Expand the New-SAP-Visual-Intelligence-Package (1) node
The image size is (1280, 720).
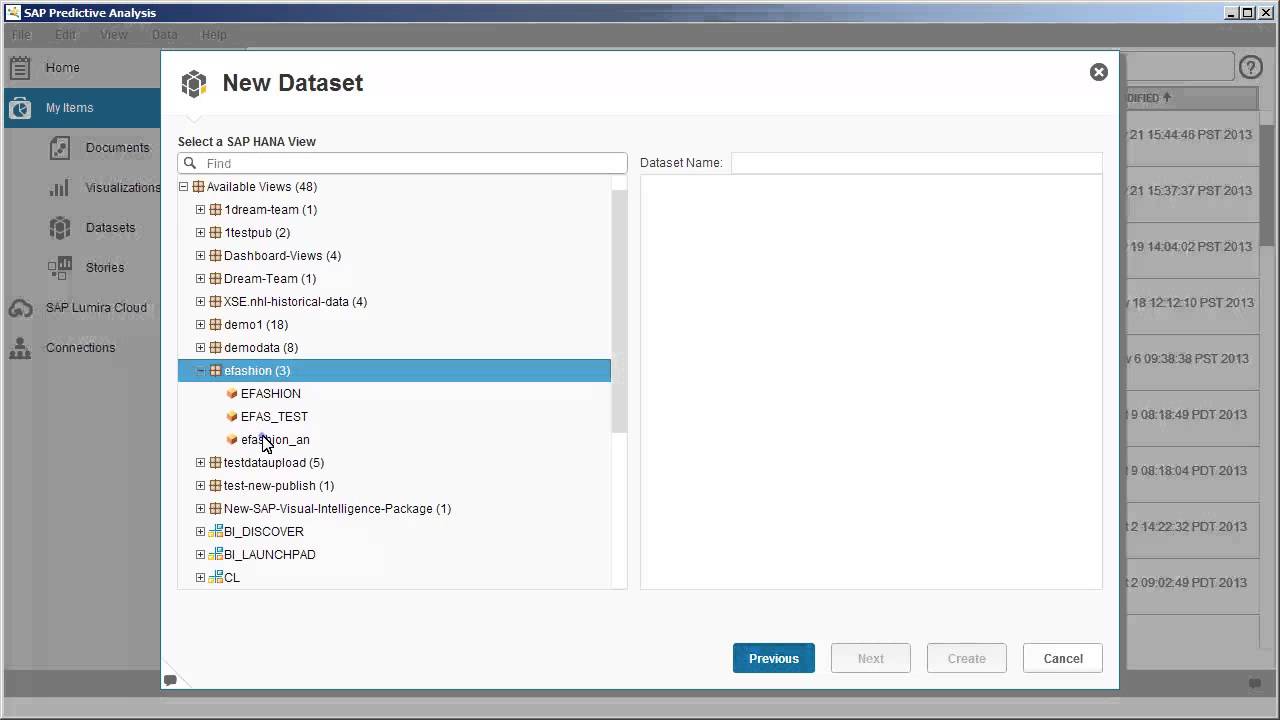[x=201, y=509]
